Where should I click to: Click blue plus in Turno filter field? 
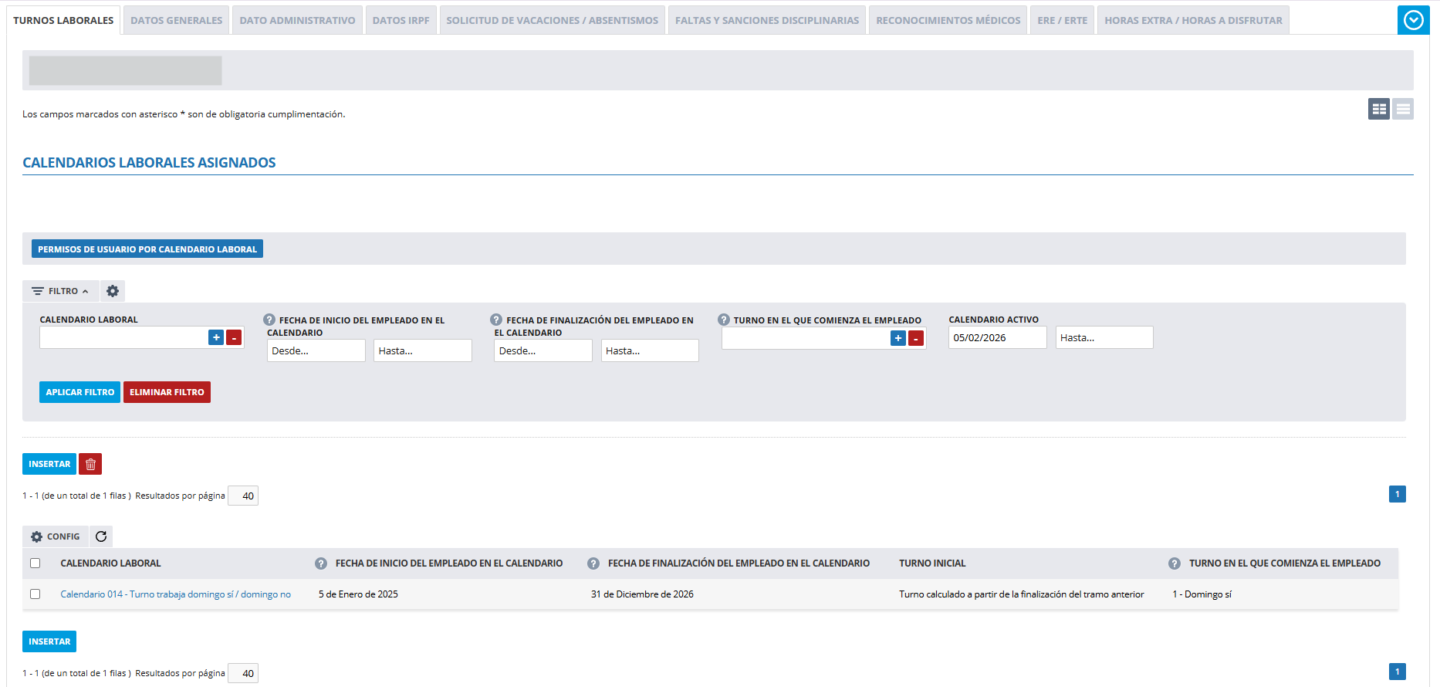(898, 338)
